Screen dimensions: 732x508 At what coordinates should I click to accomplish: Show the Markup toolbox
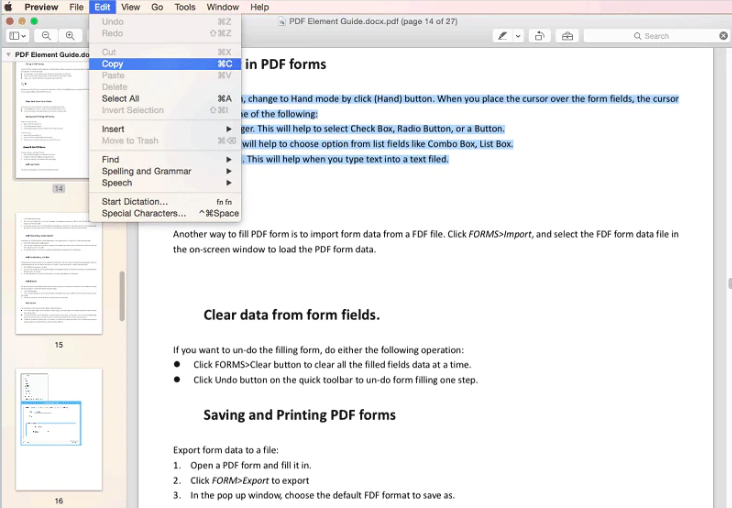tap(567, 36)
